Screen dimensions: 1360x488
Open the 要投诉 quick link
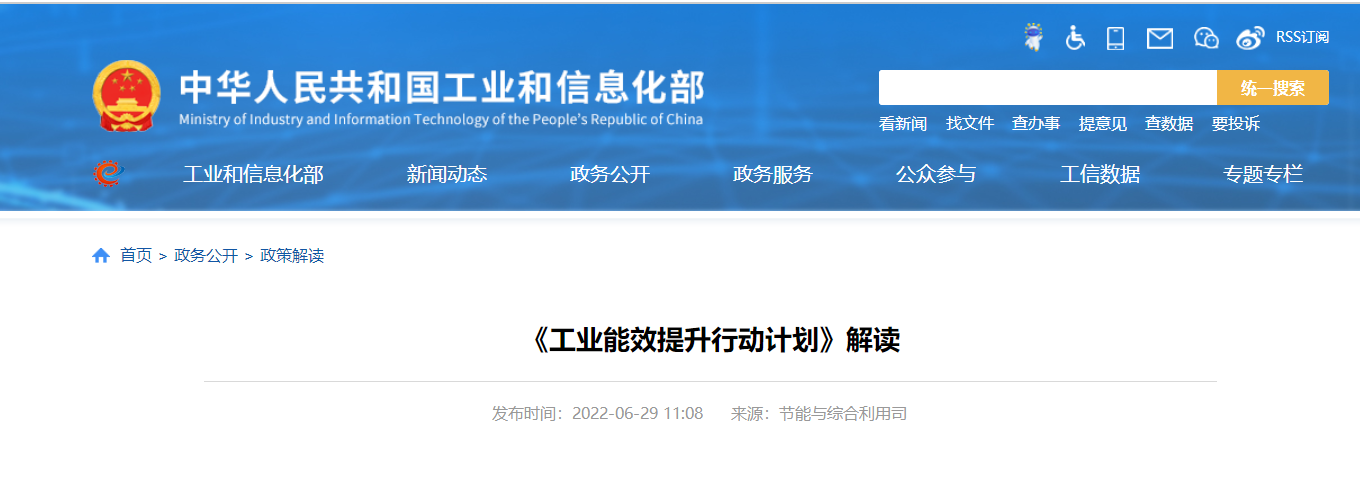(x=1236, y=124)
